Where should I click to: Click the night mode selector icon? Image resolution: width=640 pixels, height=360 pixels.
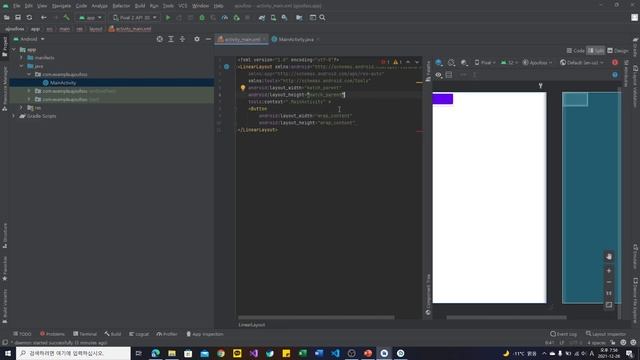pyautogui.click(x=464, y=62)
